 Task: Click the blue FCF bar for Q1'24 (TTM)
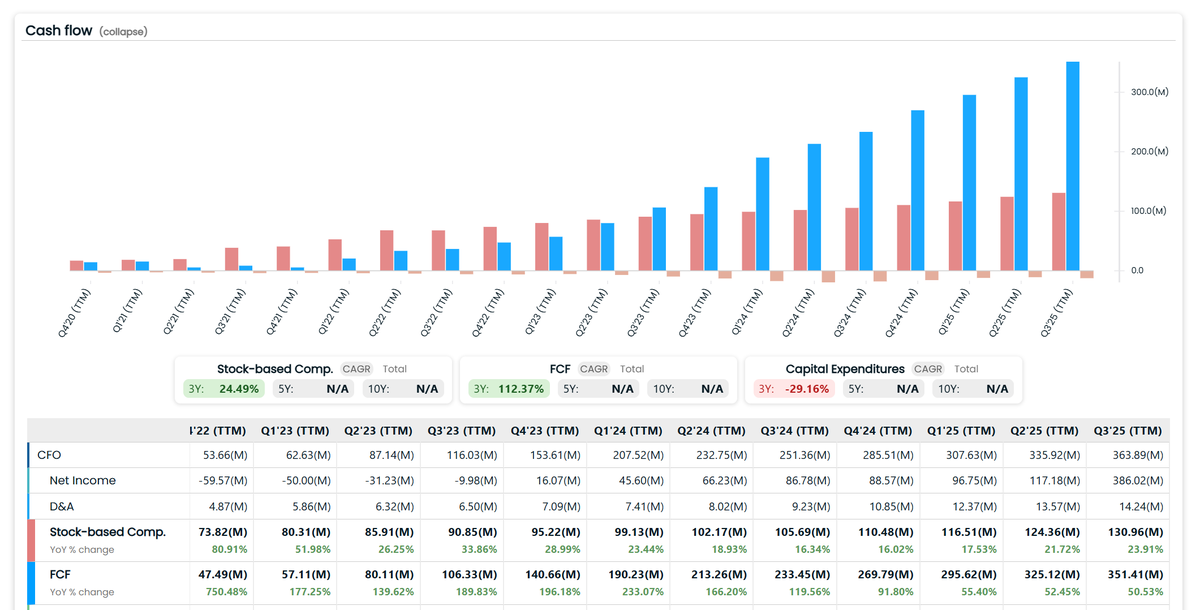click(762, 214)
